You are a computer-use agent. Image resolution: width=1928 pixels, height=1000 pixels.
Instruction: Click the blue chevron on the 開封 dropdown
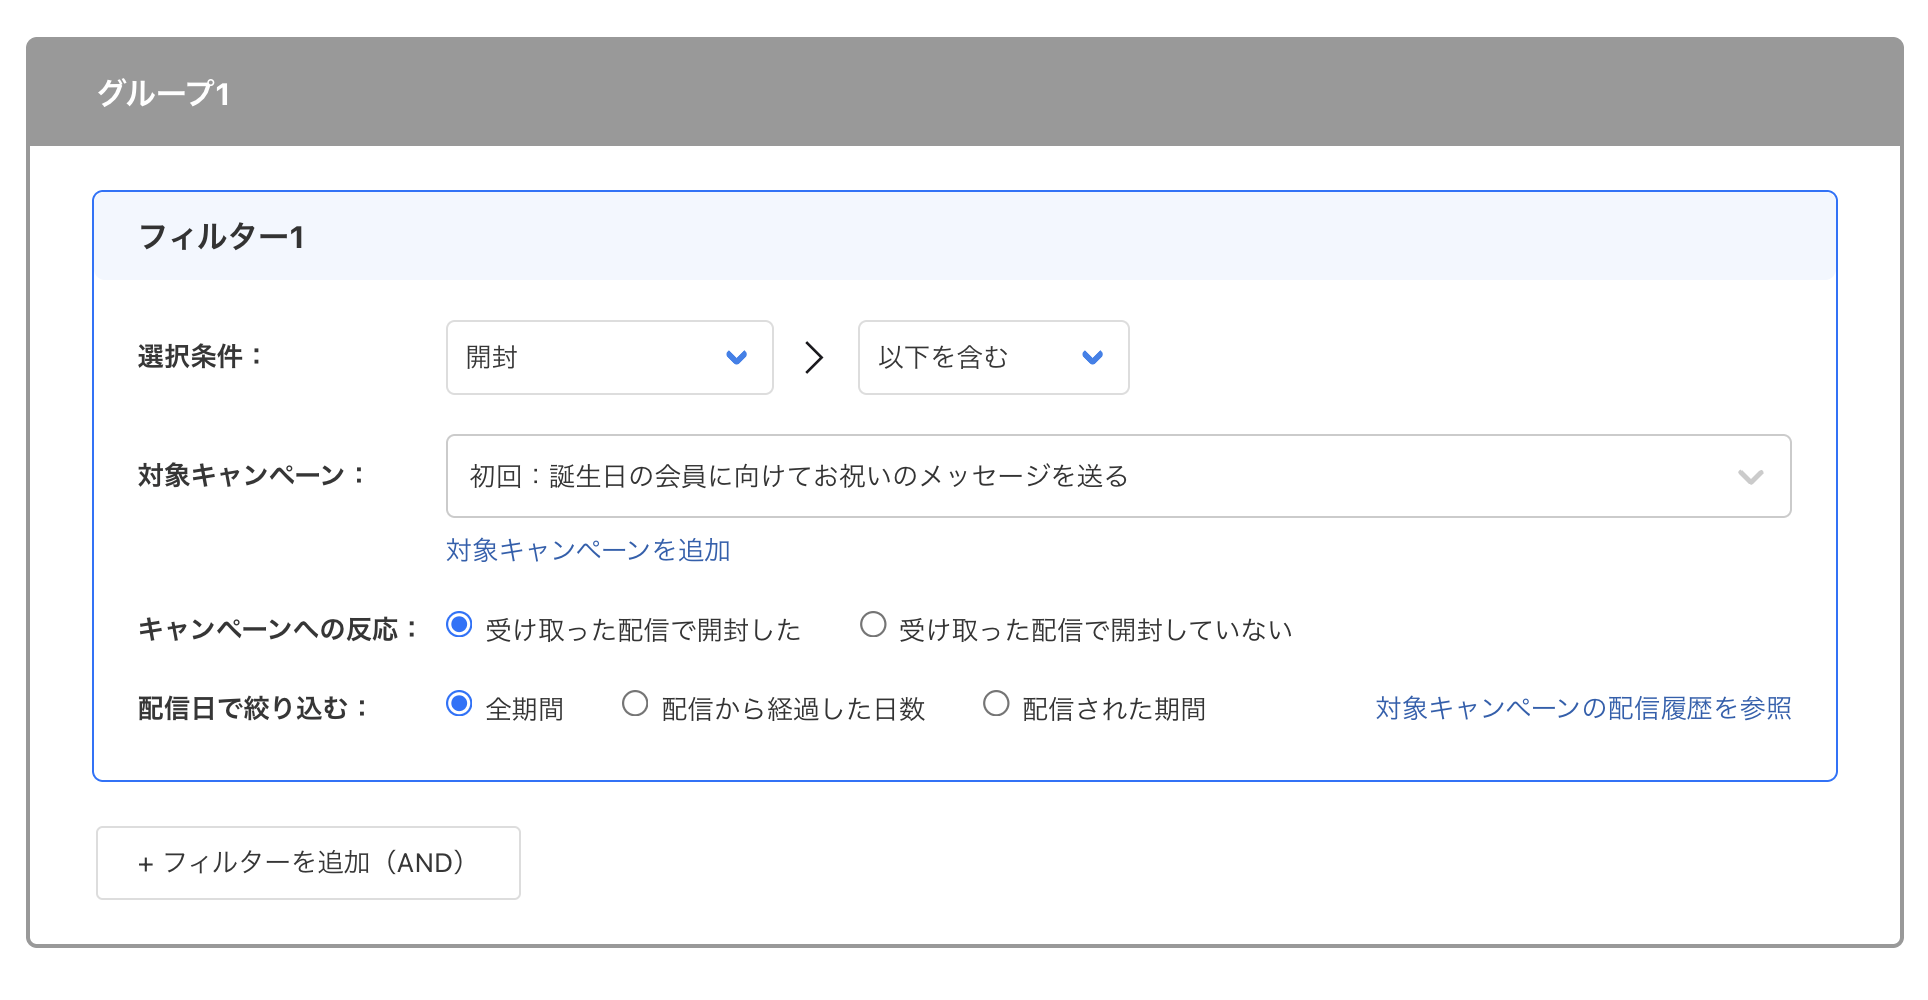pyautogui.click(x=737, y=357)
